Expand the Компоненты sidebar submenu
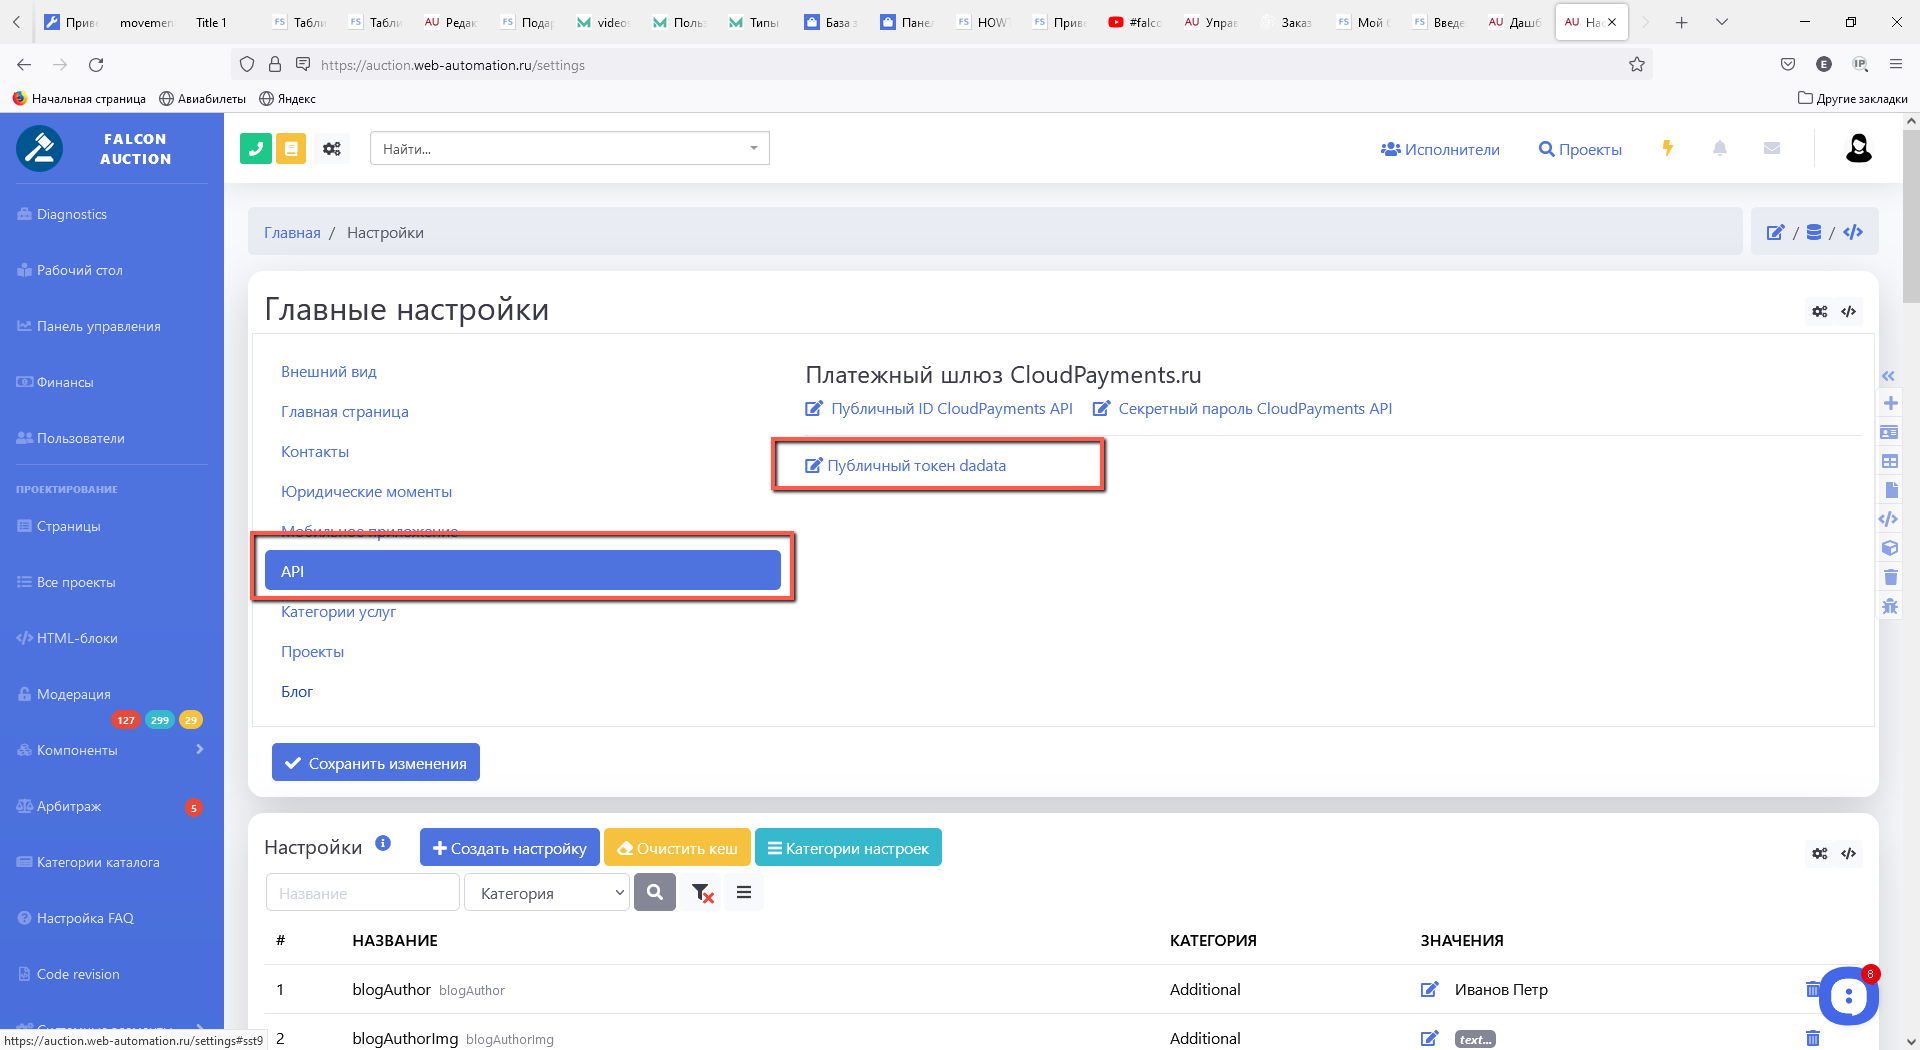 click(x=199, y=750)
